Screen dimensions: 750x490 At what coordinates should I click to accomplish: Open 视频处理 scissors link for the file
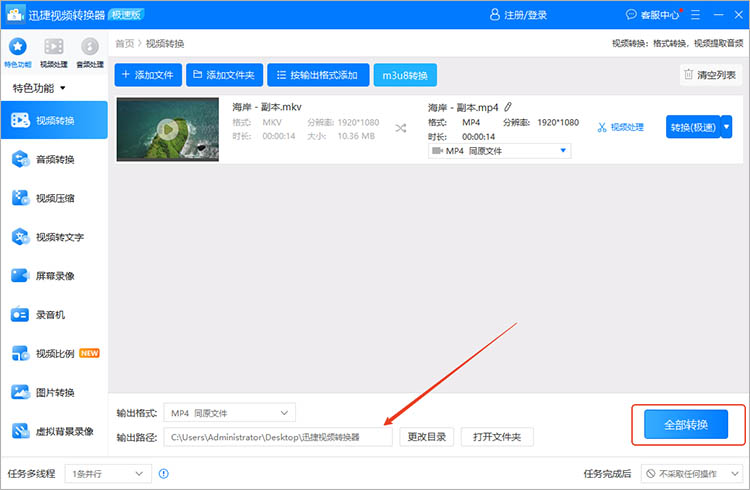click(621, 127)
